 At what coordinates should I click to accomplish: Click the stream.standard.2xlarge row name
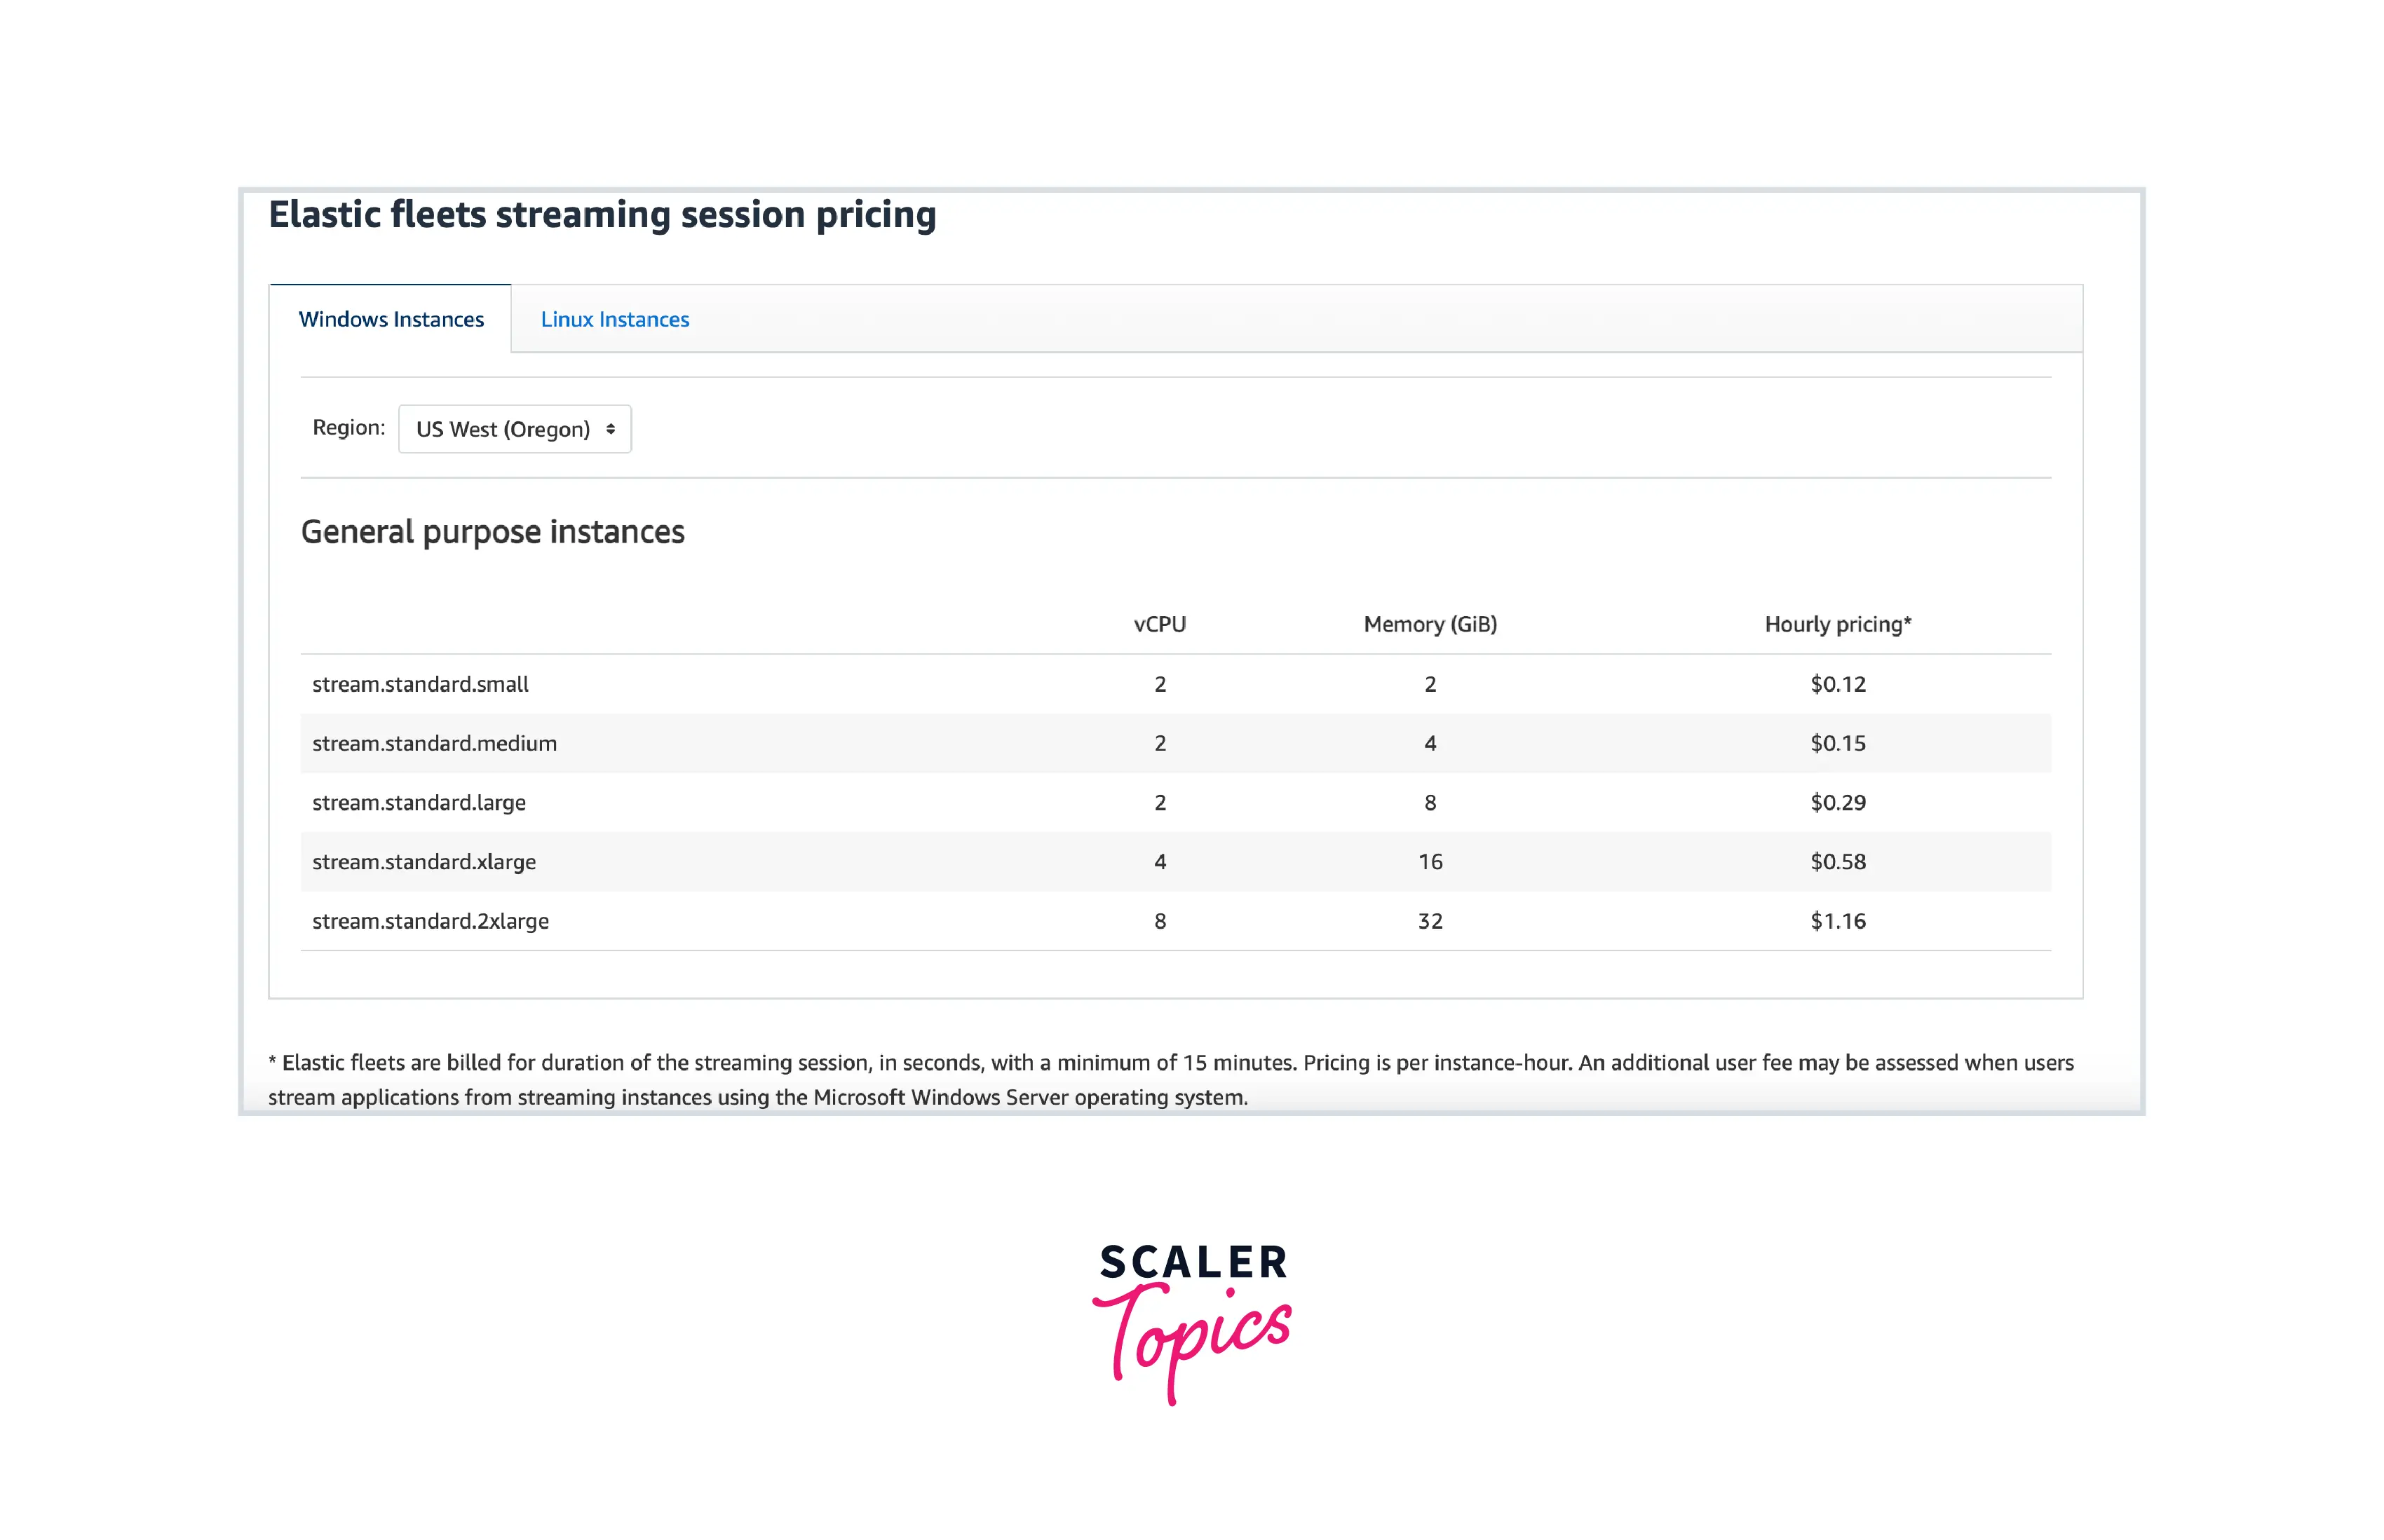[430, 921]
